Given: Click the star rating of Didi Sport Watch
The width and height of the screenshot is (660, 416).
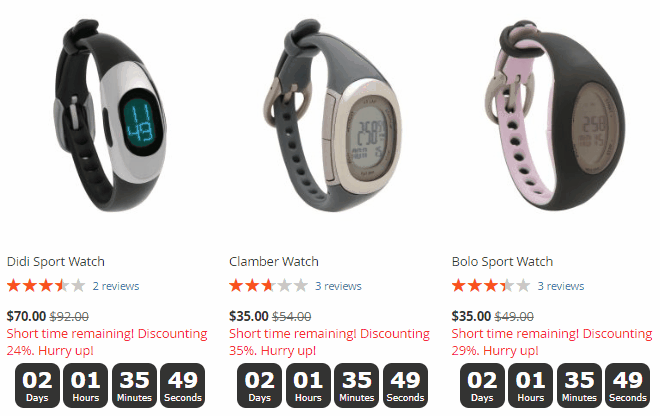Looking at the screenshot, I should [46, 285].
